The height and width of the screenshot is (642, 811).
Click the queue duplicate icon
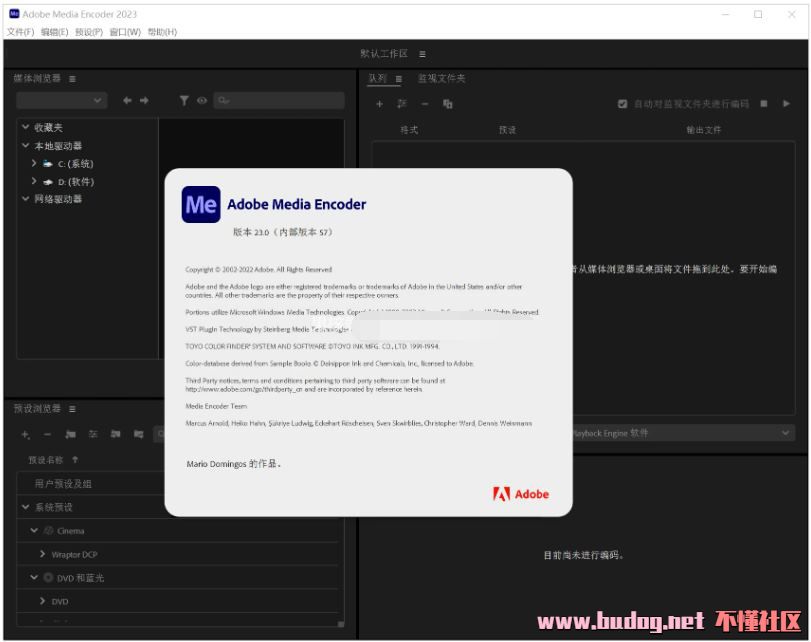click(447, 104)
